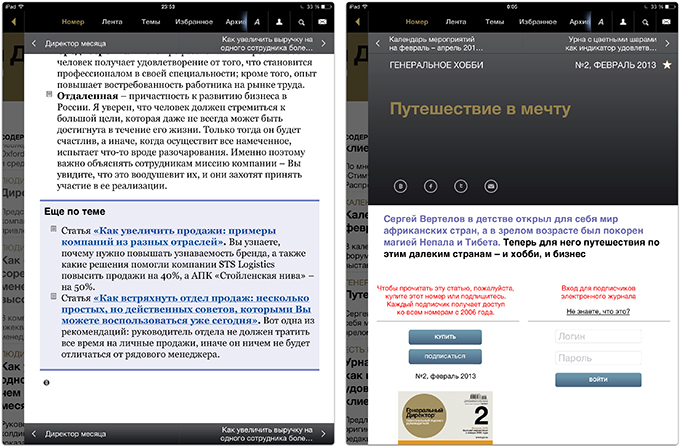This screenshot has height=447, width=680.
Task: Share article via Twitter round icon
Action: pos(461,186)
